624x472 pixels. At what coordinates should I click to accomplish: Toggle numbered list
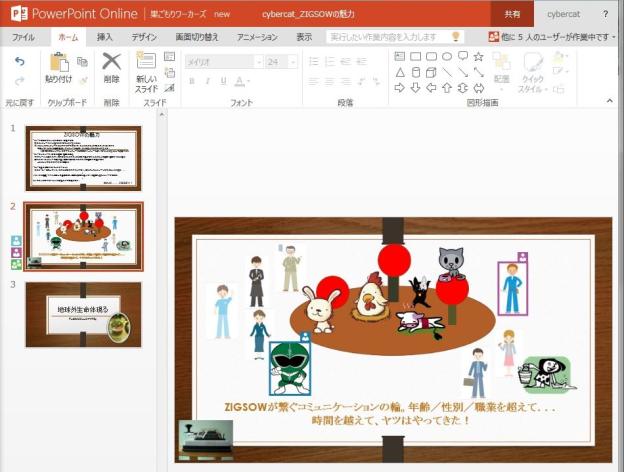(x=330, y=62)
